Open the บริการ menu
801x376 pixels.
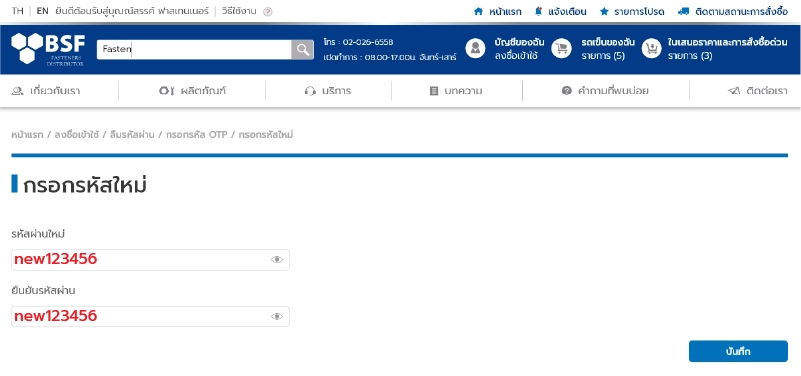point(336,91)
